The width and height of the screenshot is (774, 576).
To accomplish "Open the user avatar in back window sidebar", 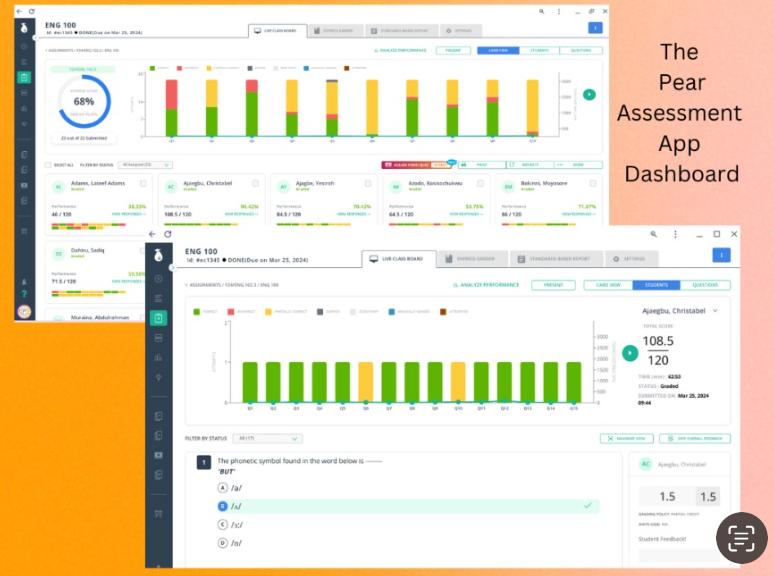I will (x=24, y=311).
